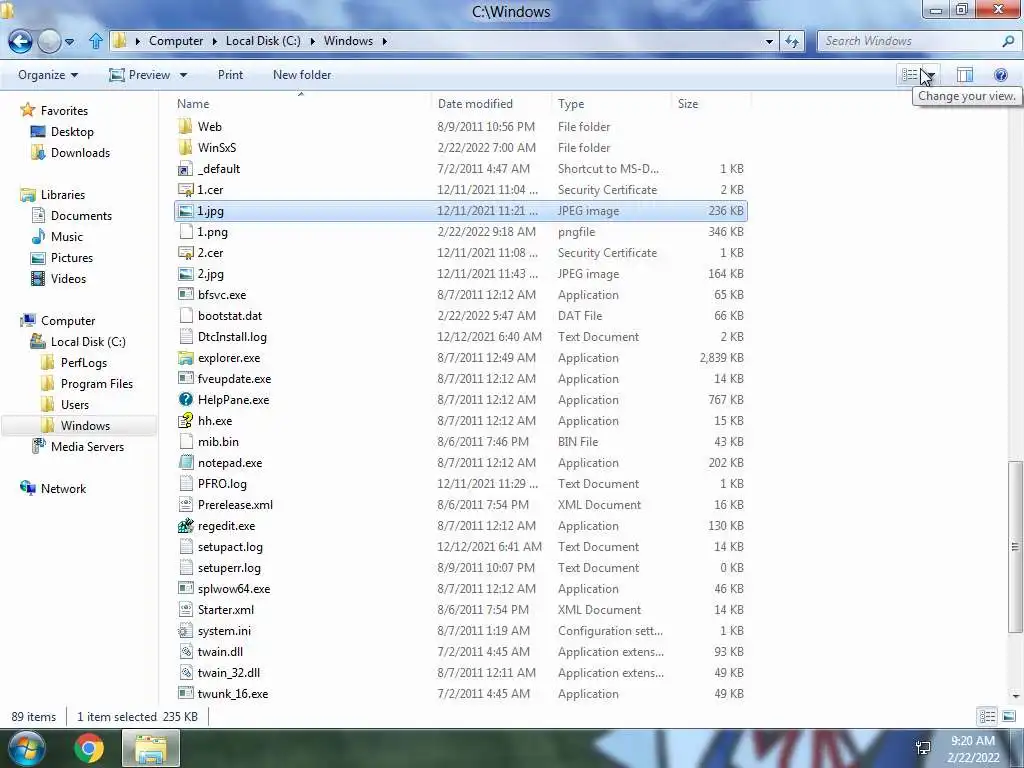
Task: Select Network in the navigation pane
Action: point(63,488)
